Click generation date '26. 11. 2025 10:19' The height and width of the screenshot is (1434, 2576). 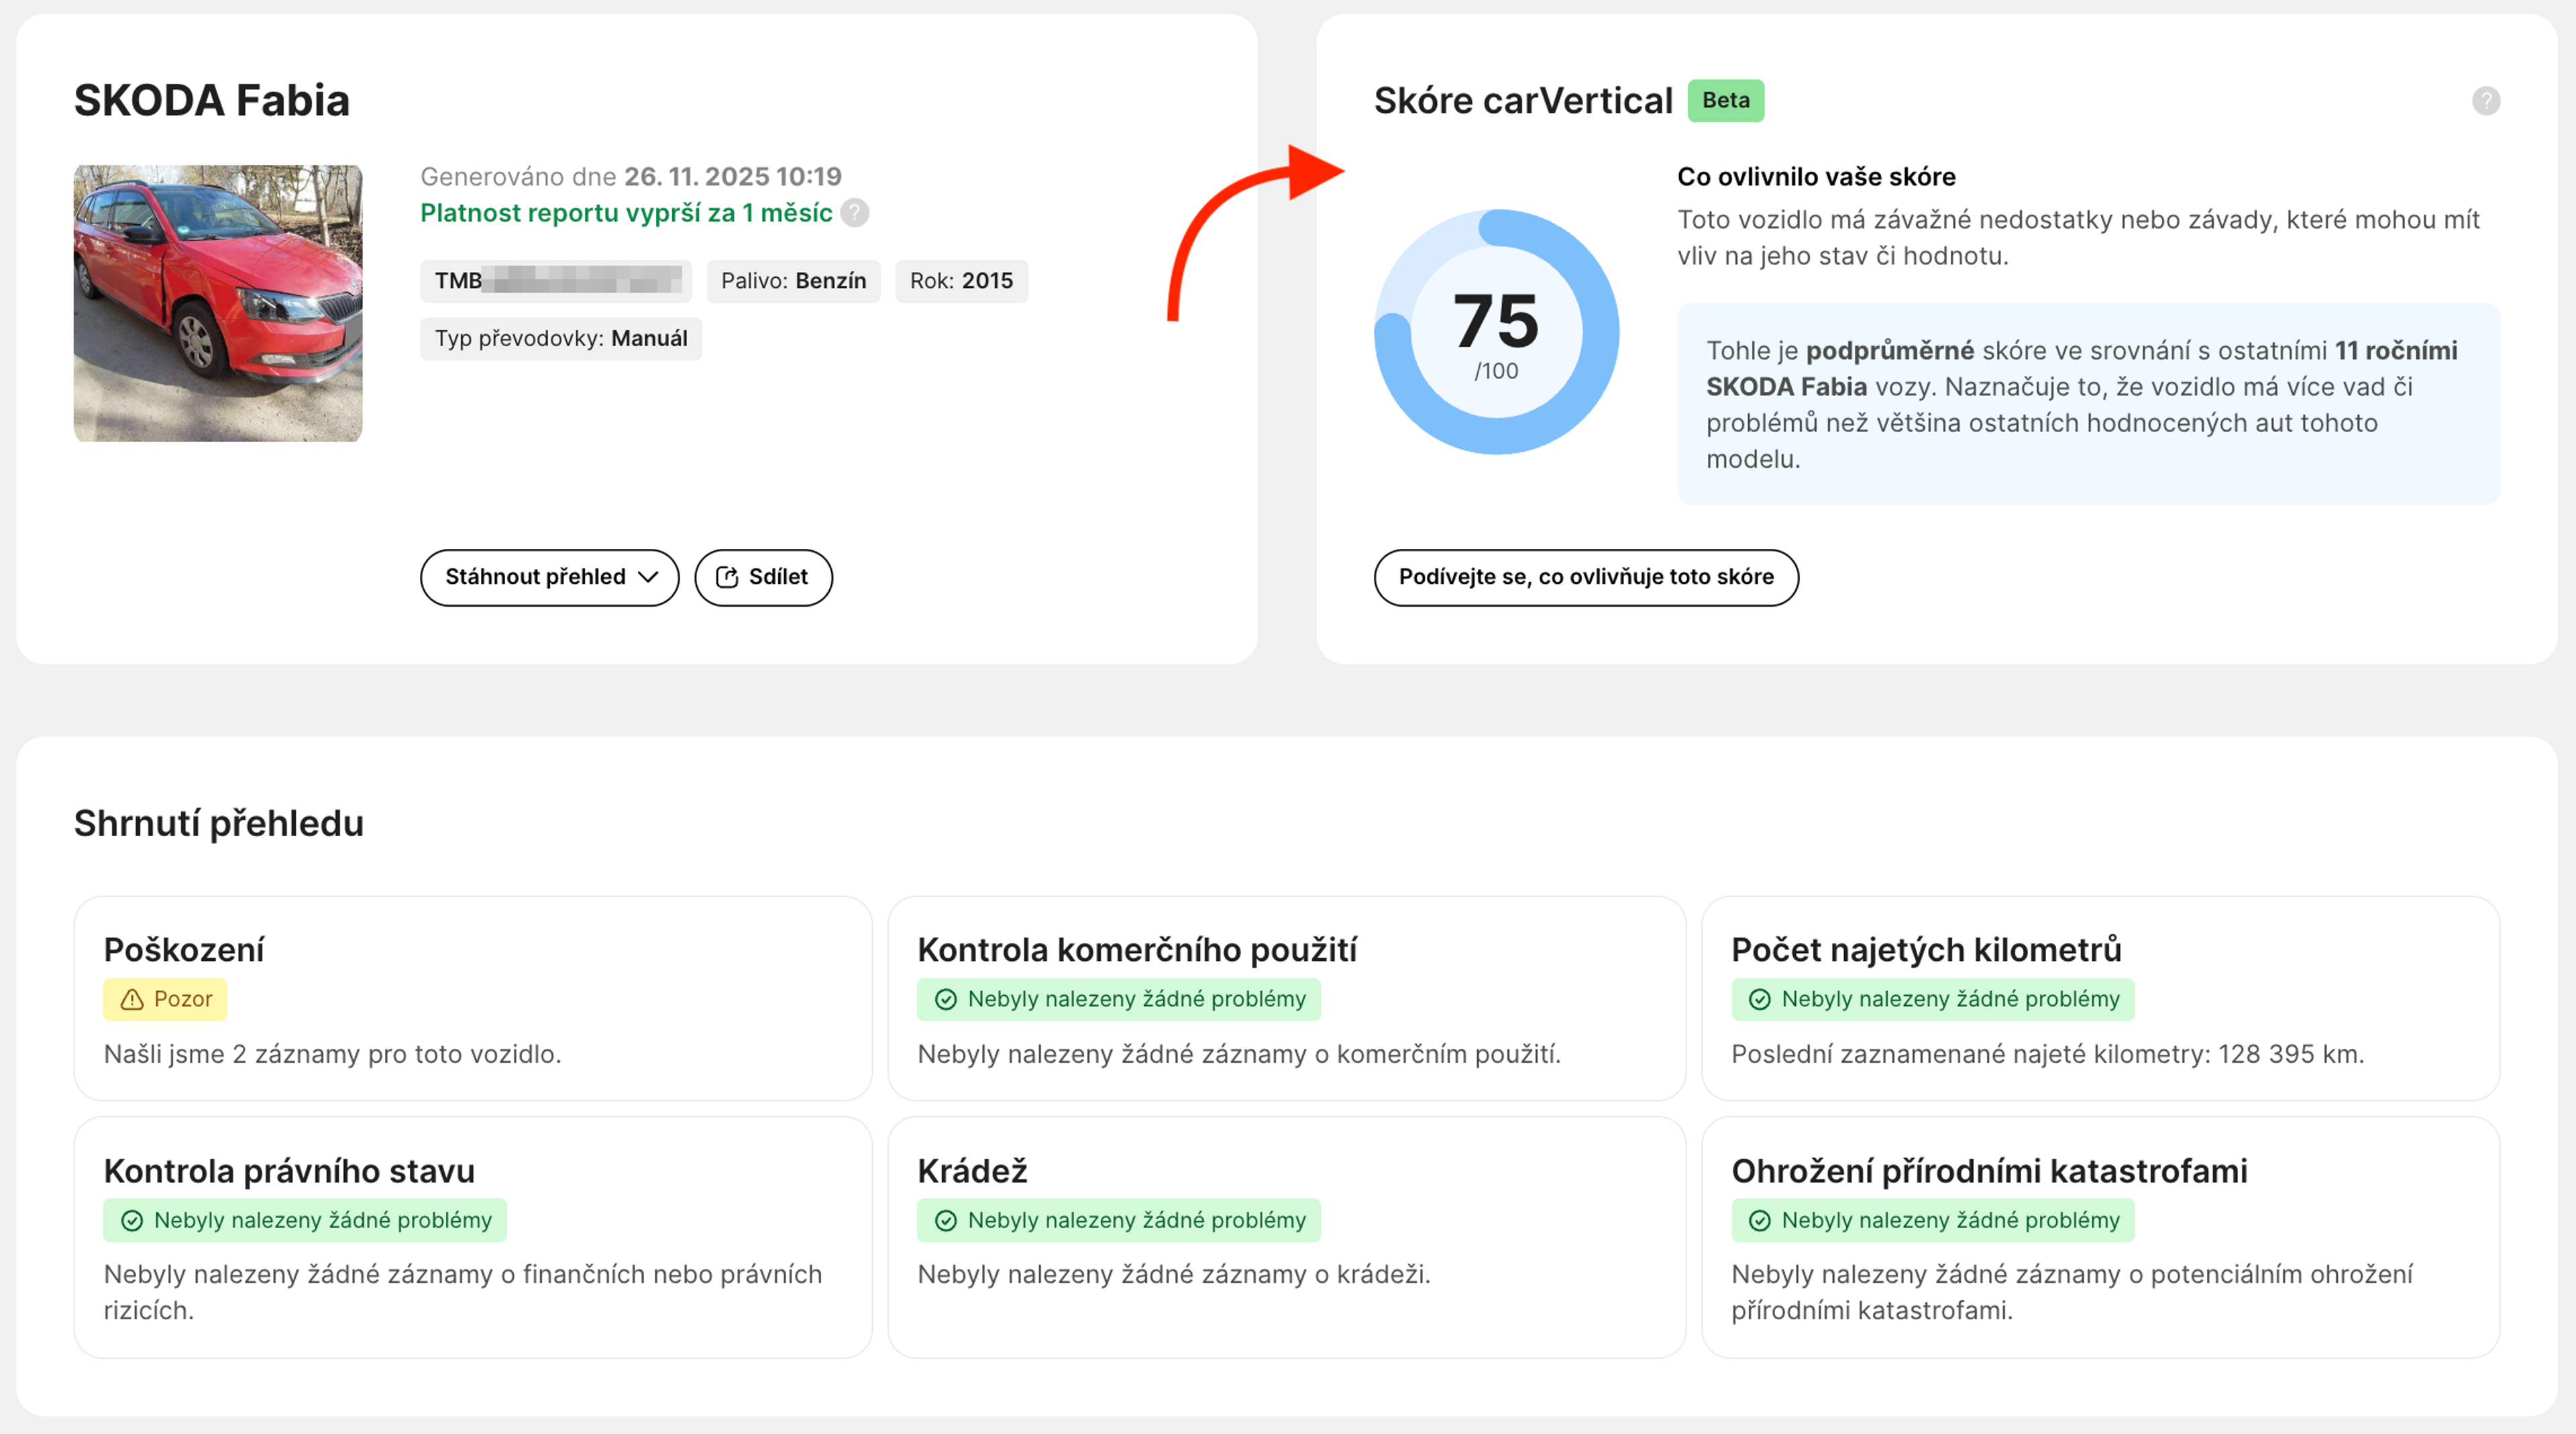(x=733, y=177)
